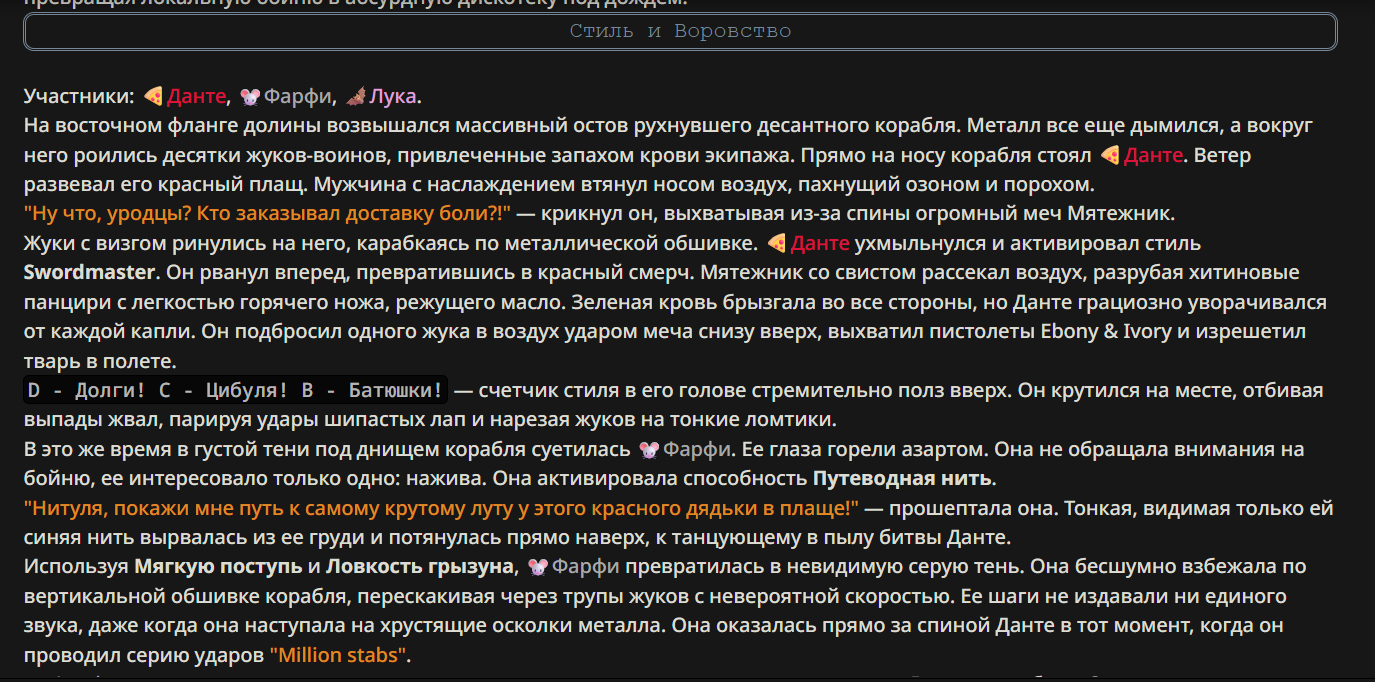Click the 'Стиль и Воровство' section header box
Image resolution: width=1375 pixels, height=682 pixels.
[680, 31]
